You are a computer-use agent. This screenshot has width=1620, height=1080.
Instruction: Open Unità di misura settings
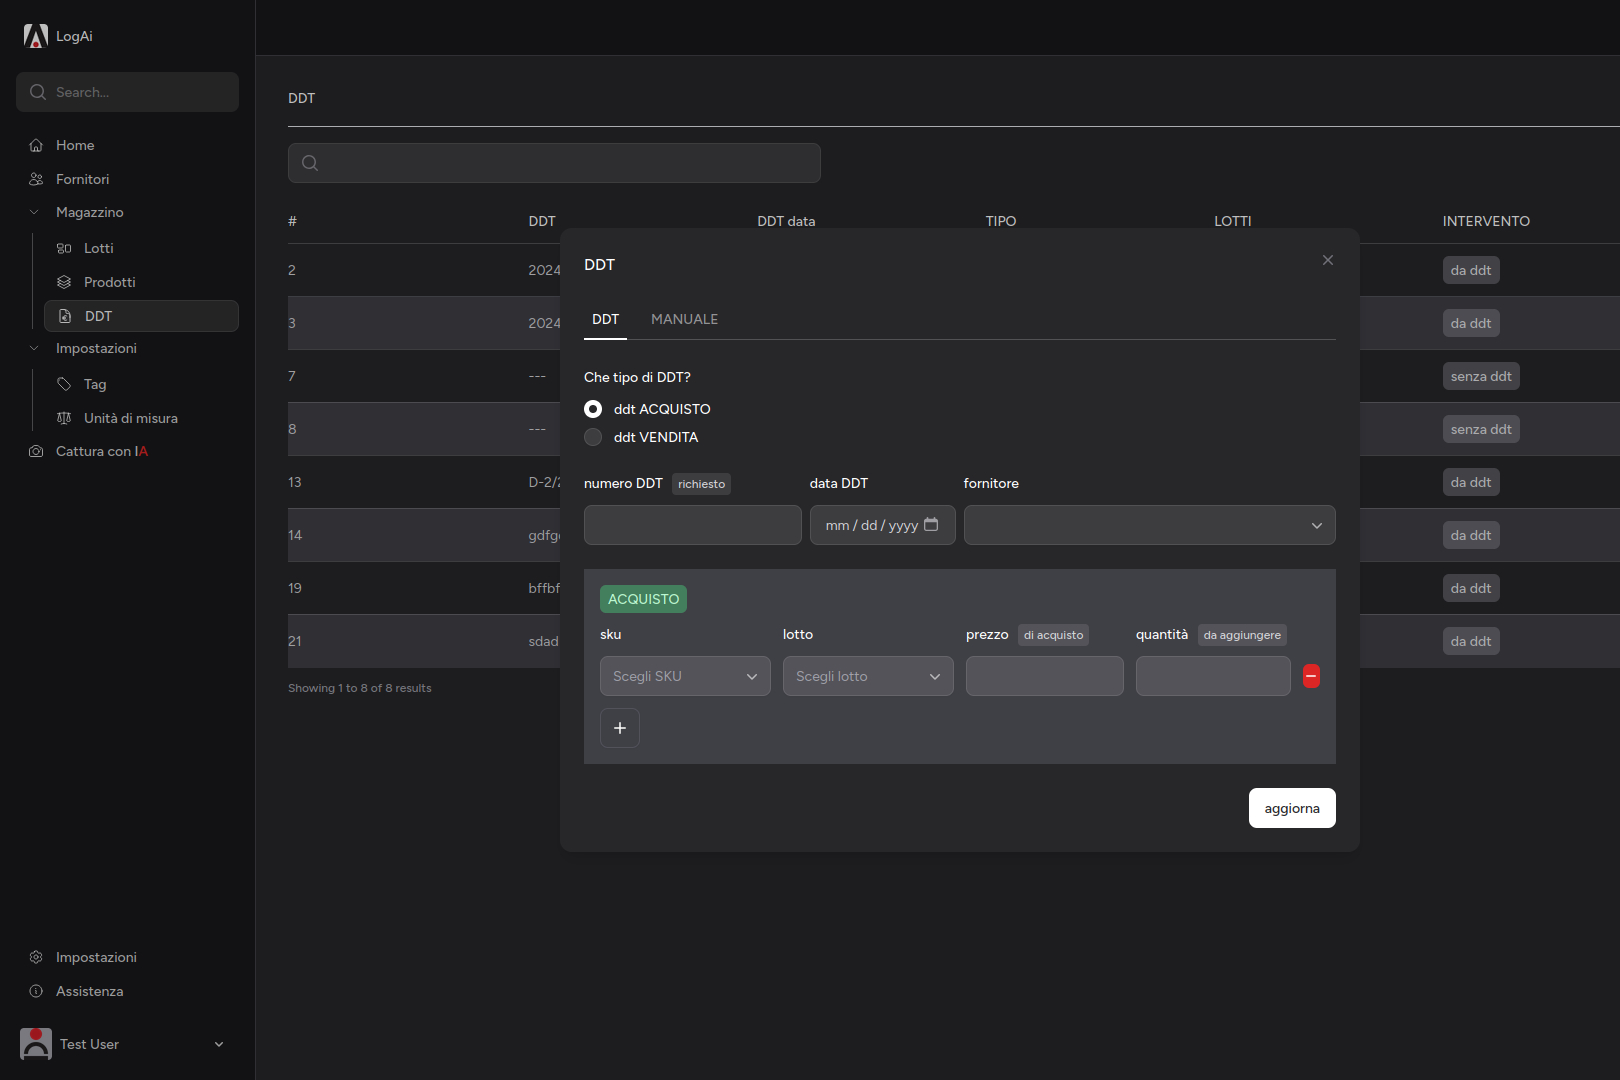point(131,418)
